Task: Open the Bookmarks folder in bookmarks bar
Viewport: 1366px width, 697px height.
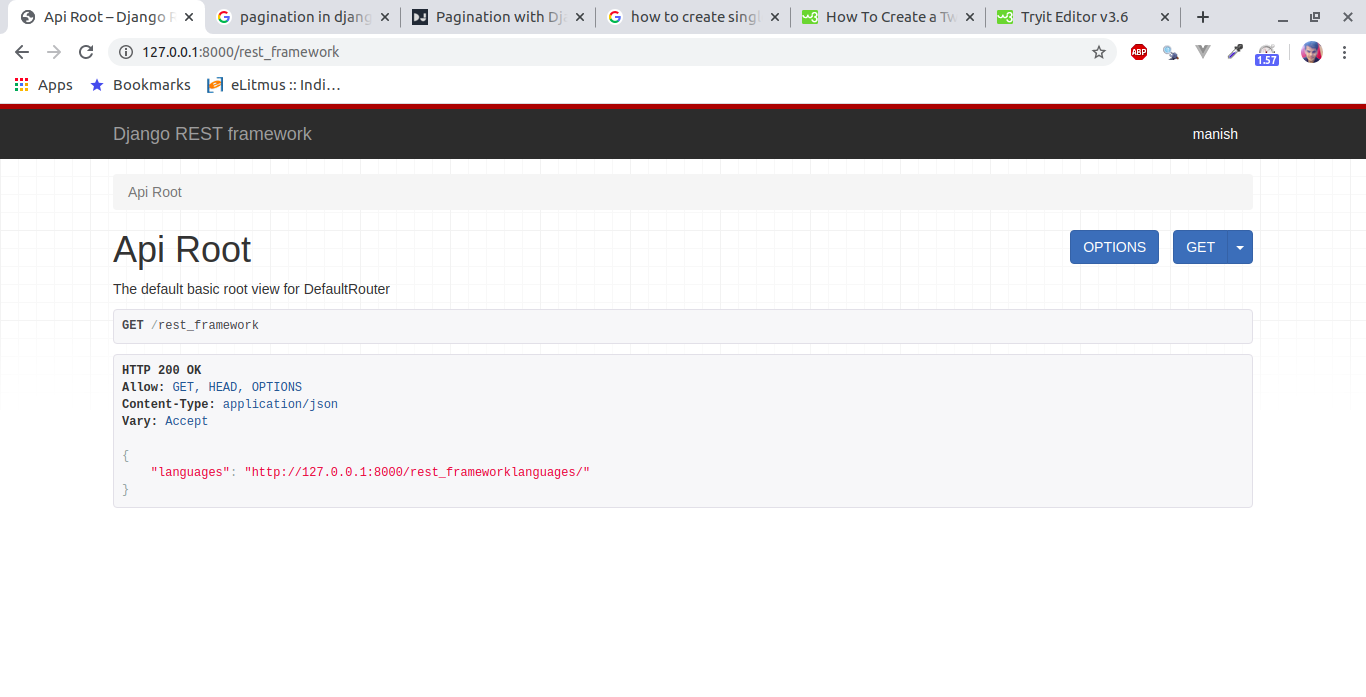Action: [x=140, y=85]
